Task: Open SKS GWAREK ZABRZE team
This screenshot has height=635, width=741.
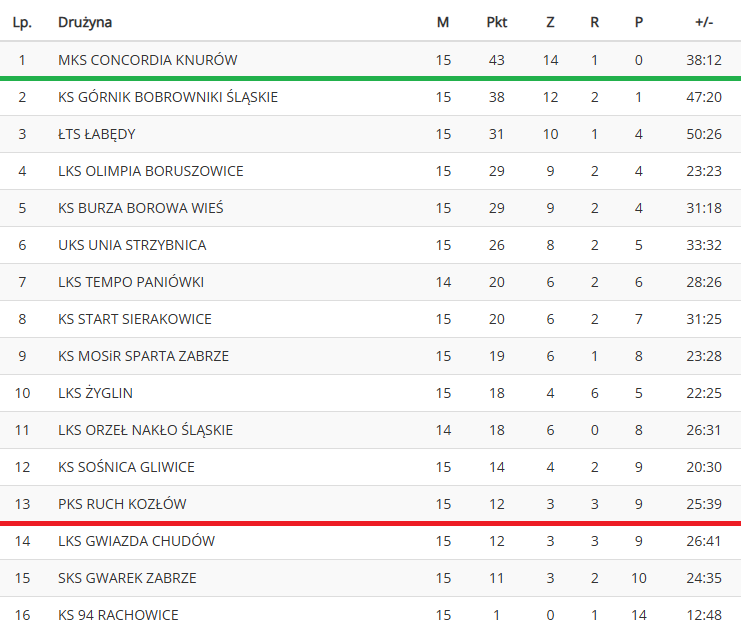Action: click(127, 578)
